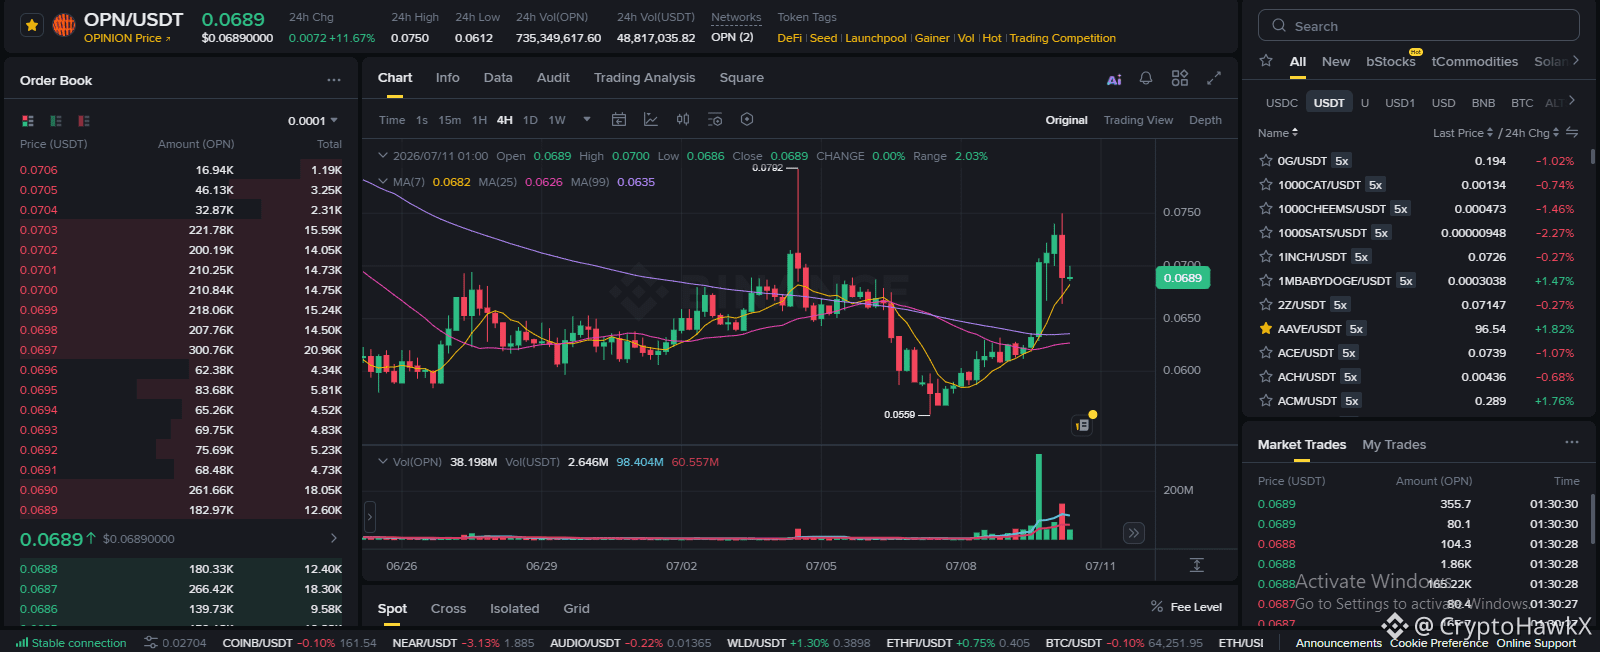Open the Square tab
This screenshot has height=652, width=1600.
point(742,78)
